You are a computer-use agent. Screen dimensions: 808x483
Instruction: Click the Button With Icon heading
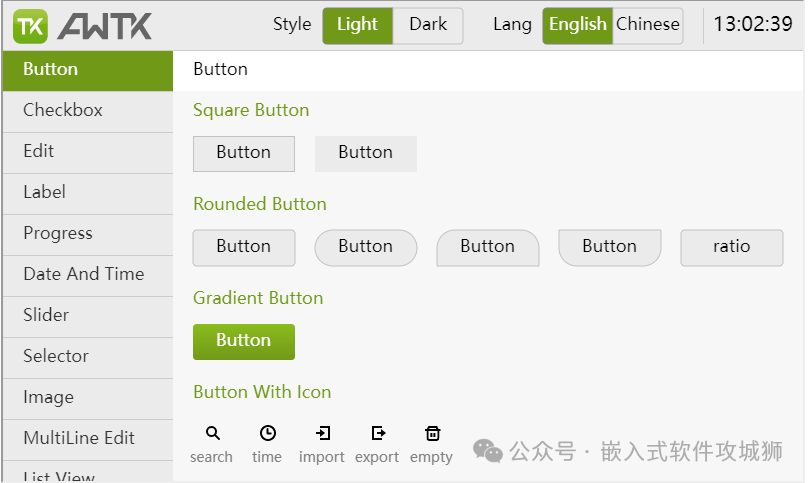click(x=262, y=393)
